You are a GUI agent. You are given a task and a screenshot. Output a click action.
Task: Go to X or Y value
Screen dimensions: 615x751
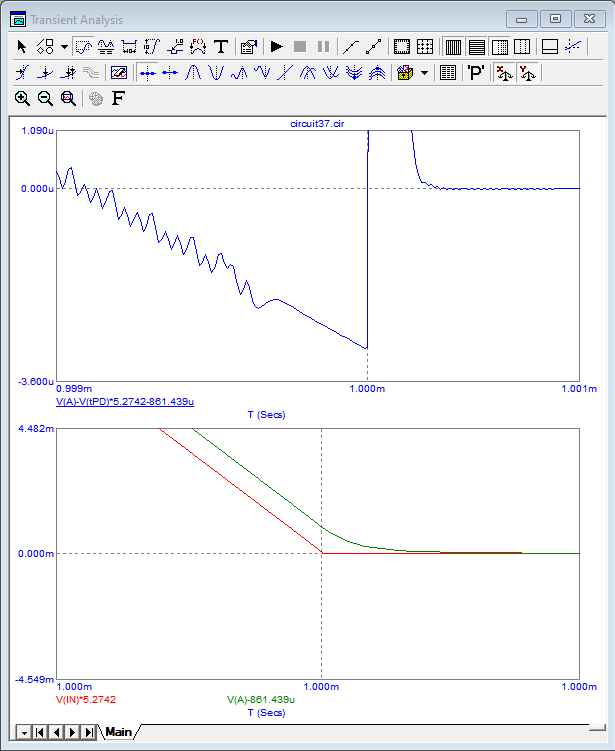tap(68, 73)
